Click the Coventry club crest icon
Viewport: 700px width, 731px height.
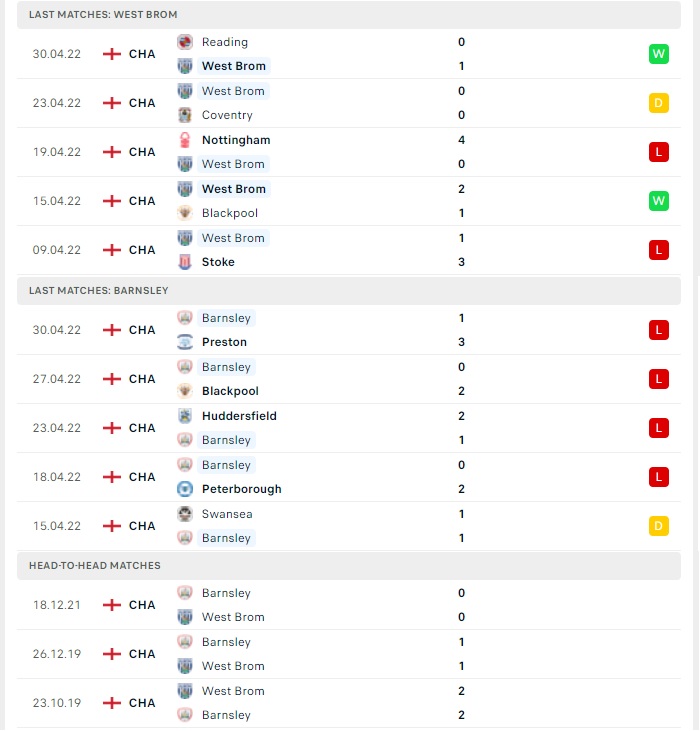pyautogui.click(x=185, y=115)
